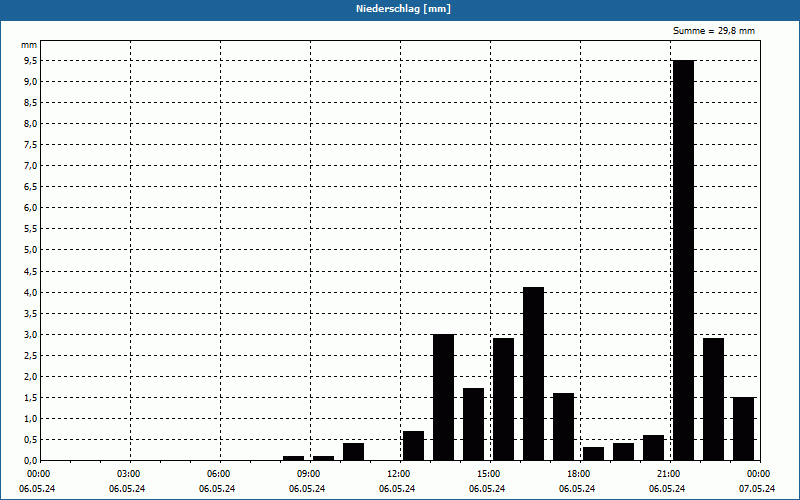Click the 0,4 mm bar after 09:00
Screen dimensions: 800x500
point(354,452)
